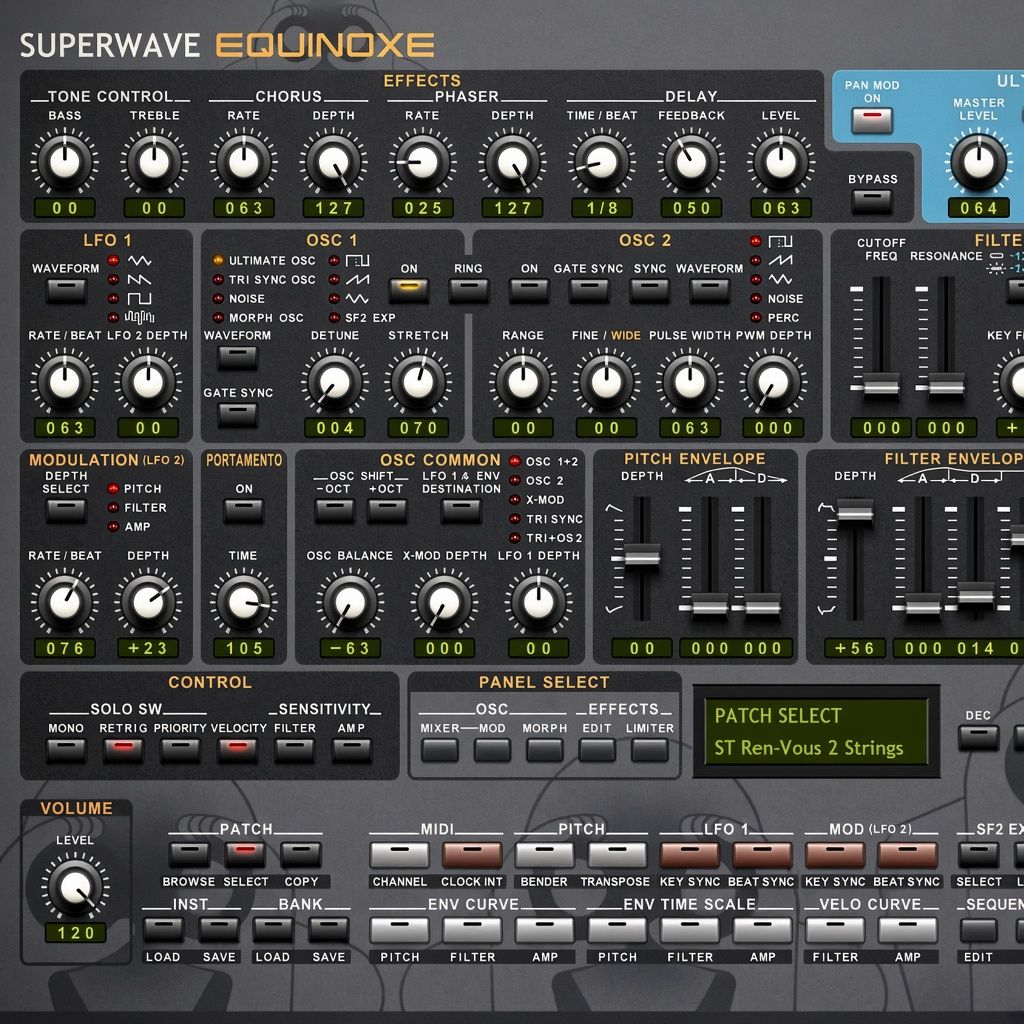Cycle the OSC 2 Waveform selector button

pyautogui.click(x=710, y=291)
